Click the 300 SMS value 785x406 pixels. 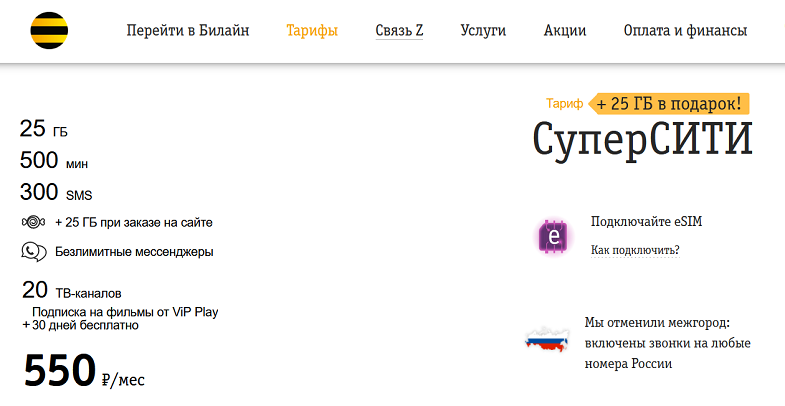pyautogui.click(x=56, y=192)
